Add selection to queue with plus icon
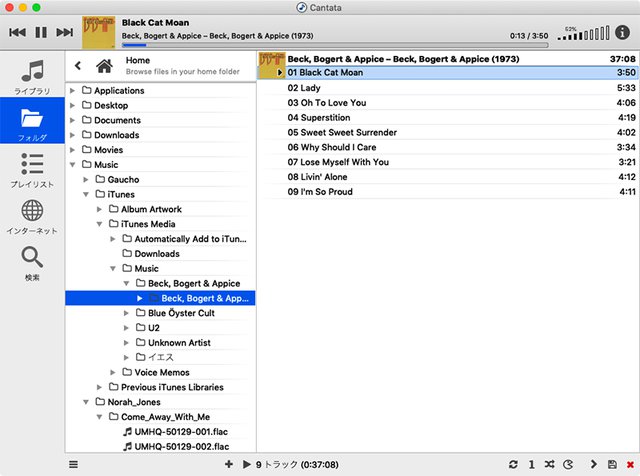Image resolution: width=640 pixels, height=476 pixels. click(x=229, y=464)
